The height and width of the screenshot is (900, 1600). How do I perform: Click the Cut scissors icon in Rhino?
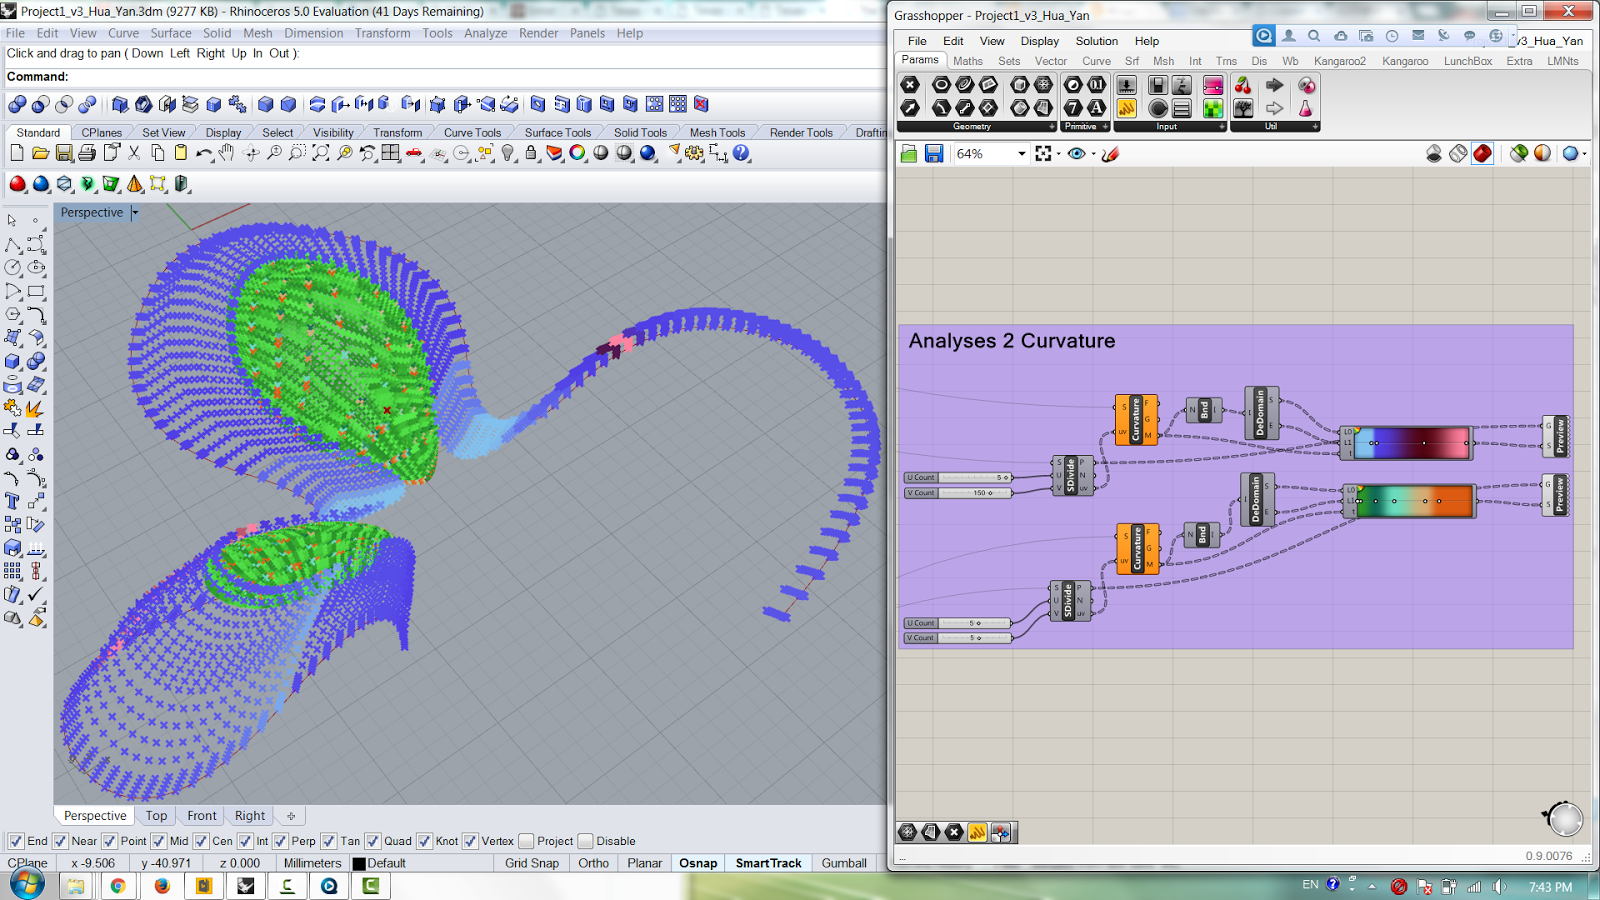(134, 153)
